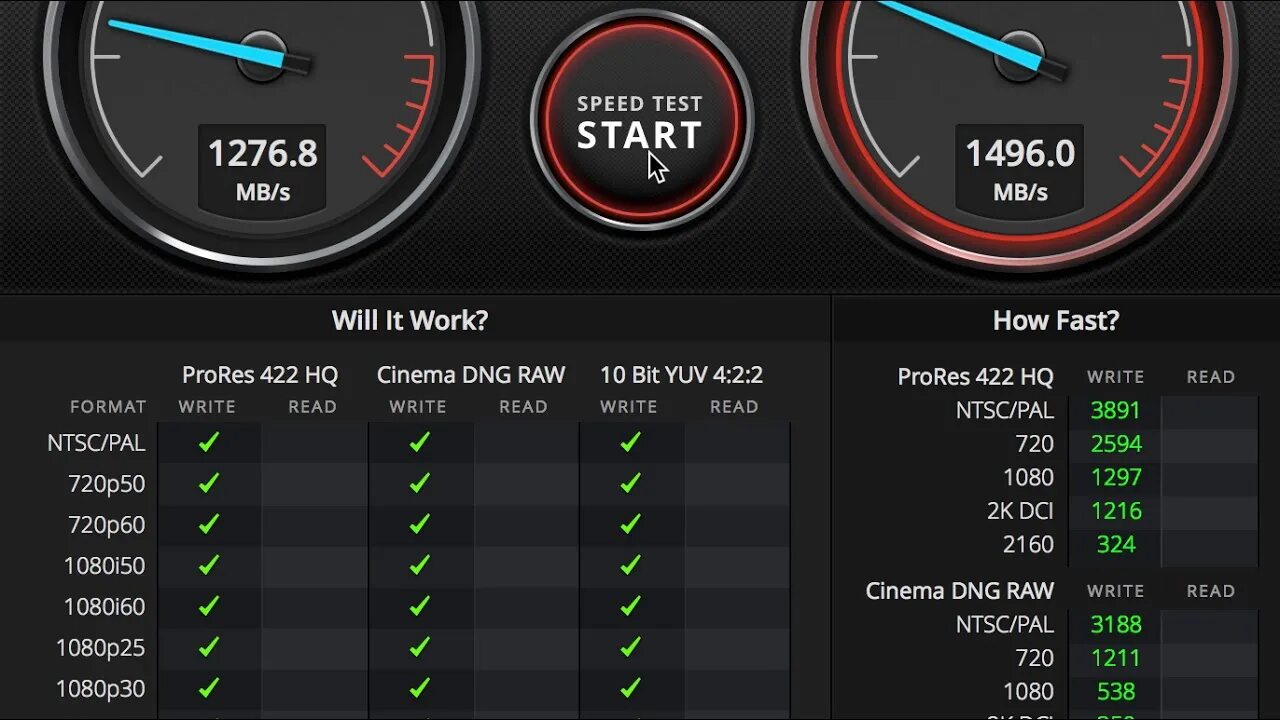
Task: Click the 1496.0 MB/s read speed readout
Action: (x=1020, y=168)
